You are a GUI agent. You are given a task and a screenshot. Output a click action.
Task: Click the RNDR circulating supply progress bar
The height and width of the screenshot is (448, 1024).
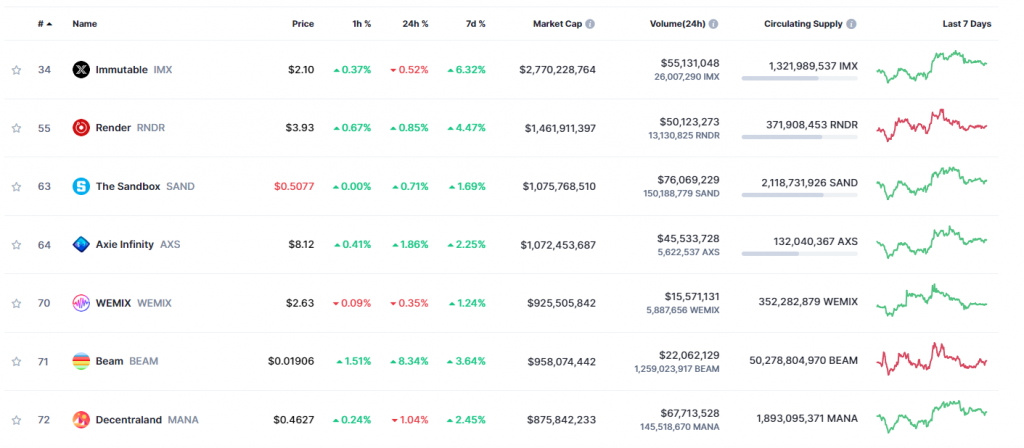[799, 136]
